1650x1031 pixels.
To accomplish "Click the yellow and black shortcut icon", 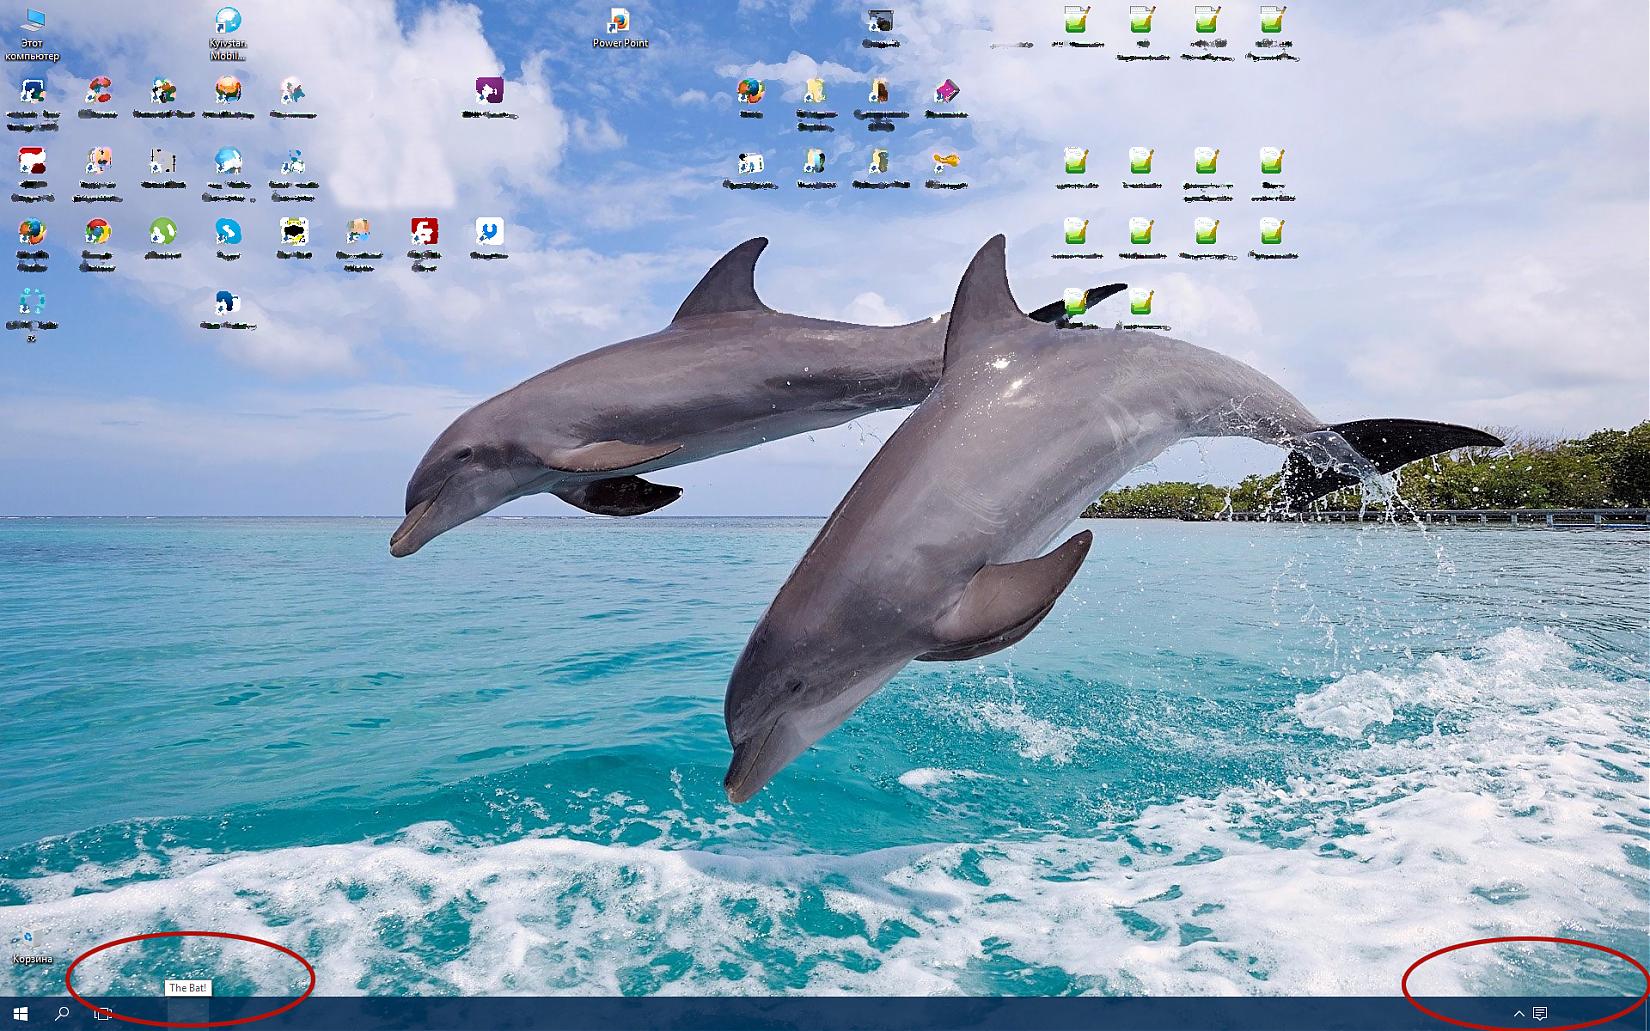I will tap(293, 233).
